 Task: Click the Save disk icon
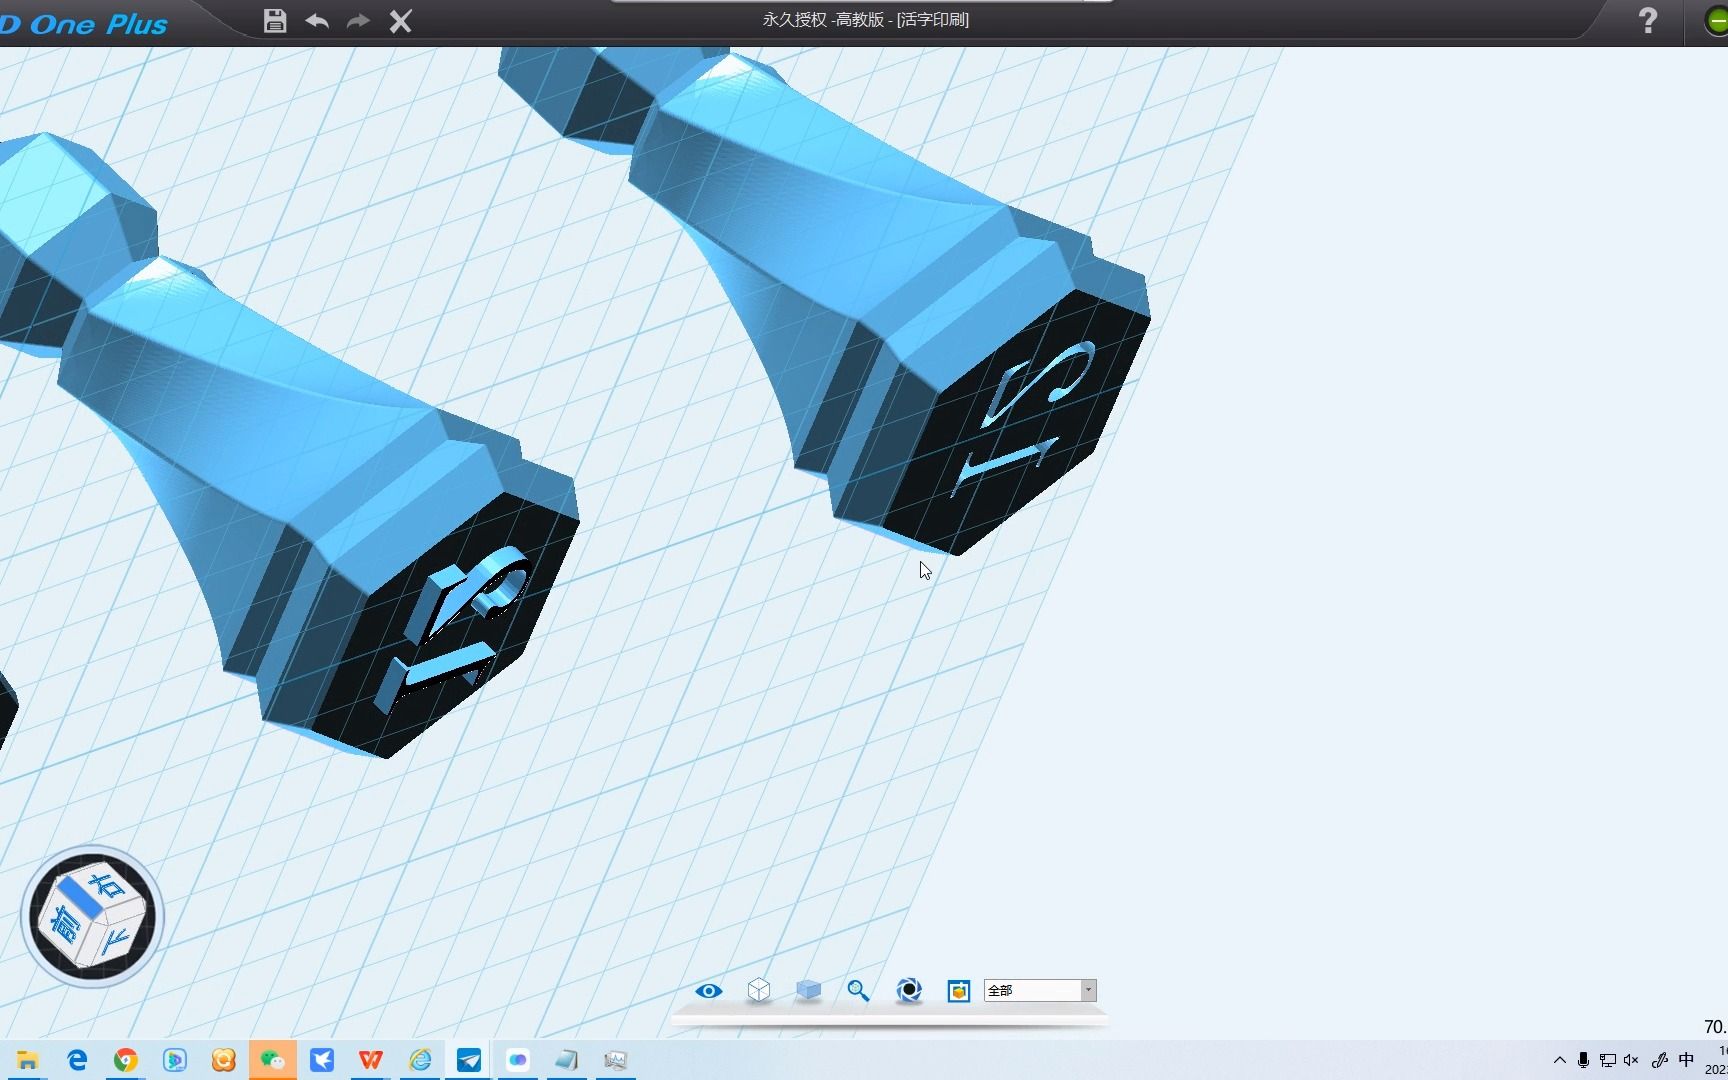tap(275, 21)
